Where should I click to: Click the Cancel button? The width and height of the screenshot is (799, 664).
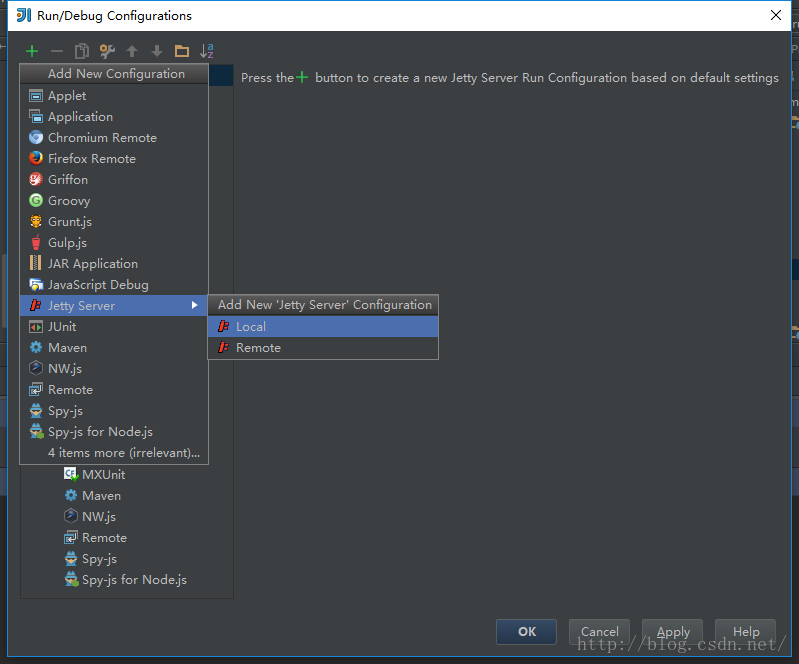tap(599, 632)
